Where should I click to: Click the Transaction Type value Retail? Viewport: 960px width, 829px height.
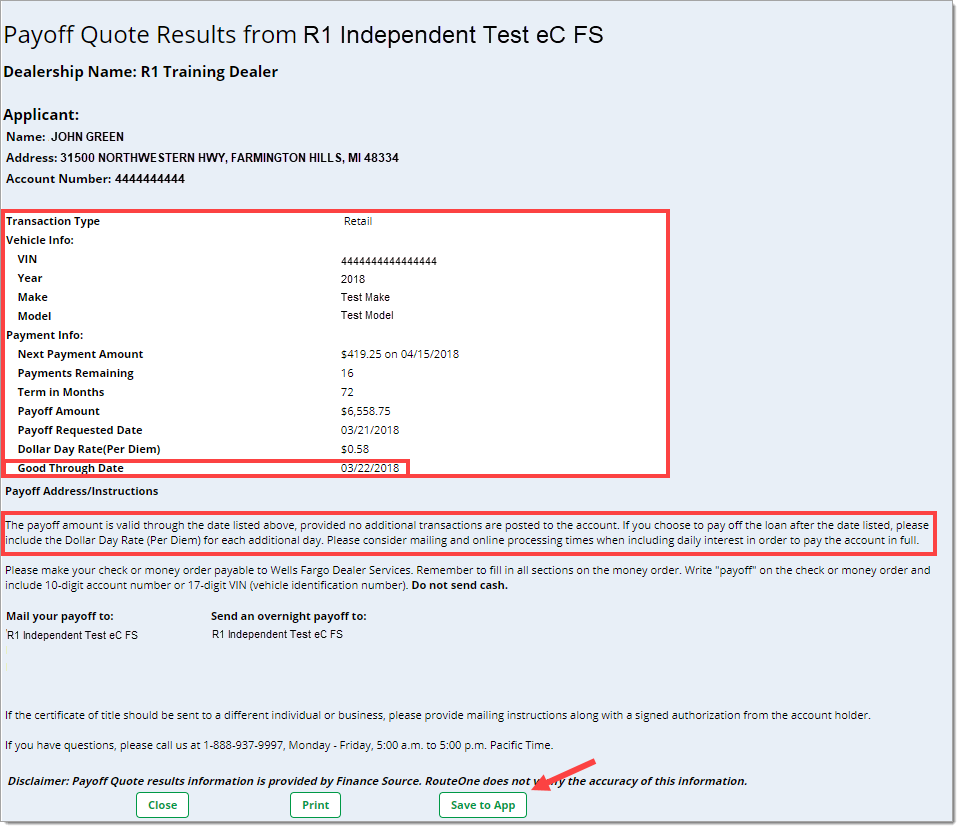(x=358, y=221)
